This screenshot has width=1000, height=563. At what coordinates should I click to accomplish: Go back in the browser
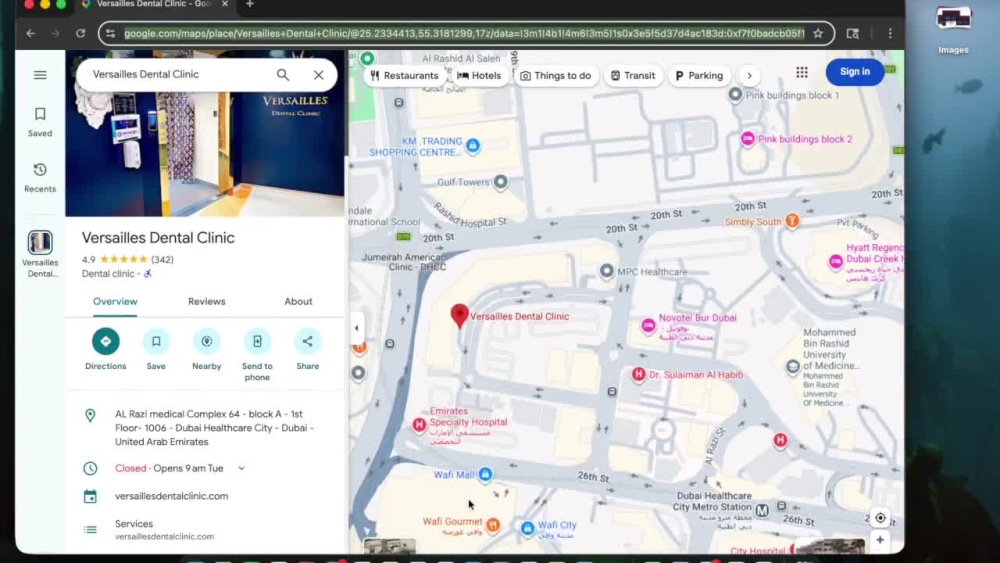coord(31,34)
